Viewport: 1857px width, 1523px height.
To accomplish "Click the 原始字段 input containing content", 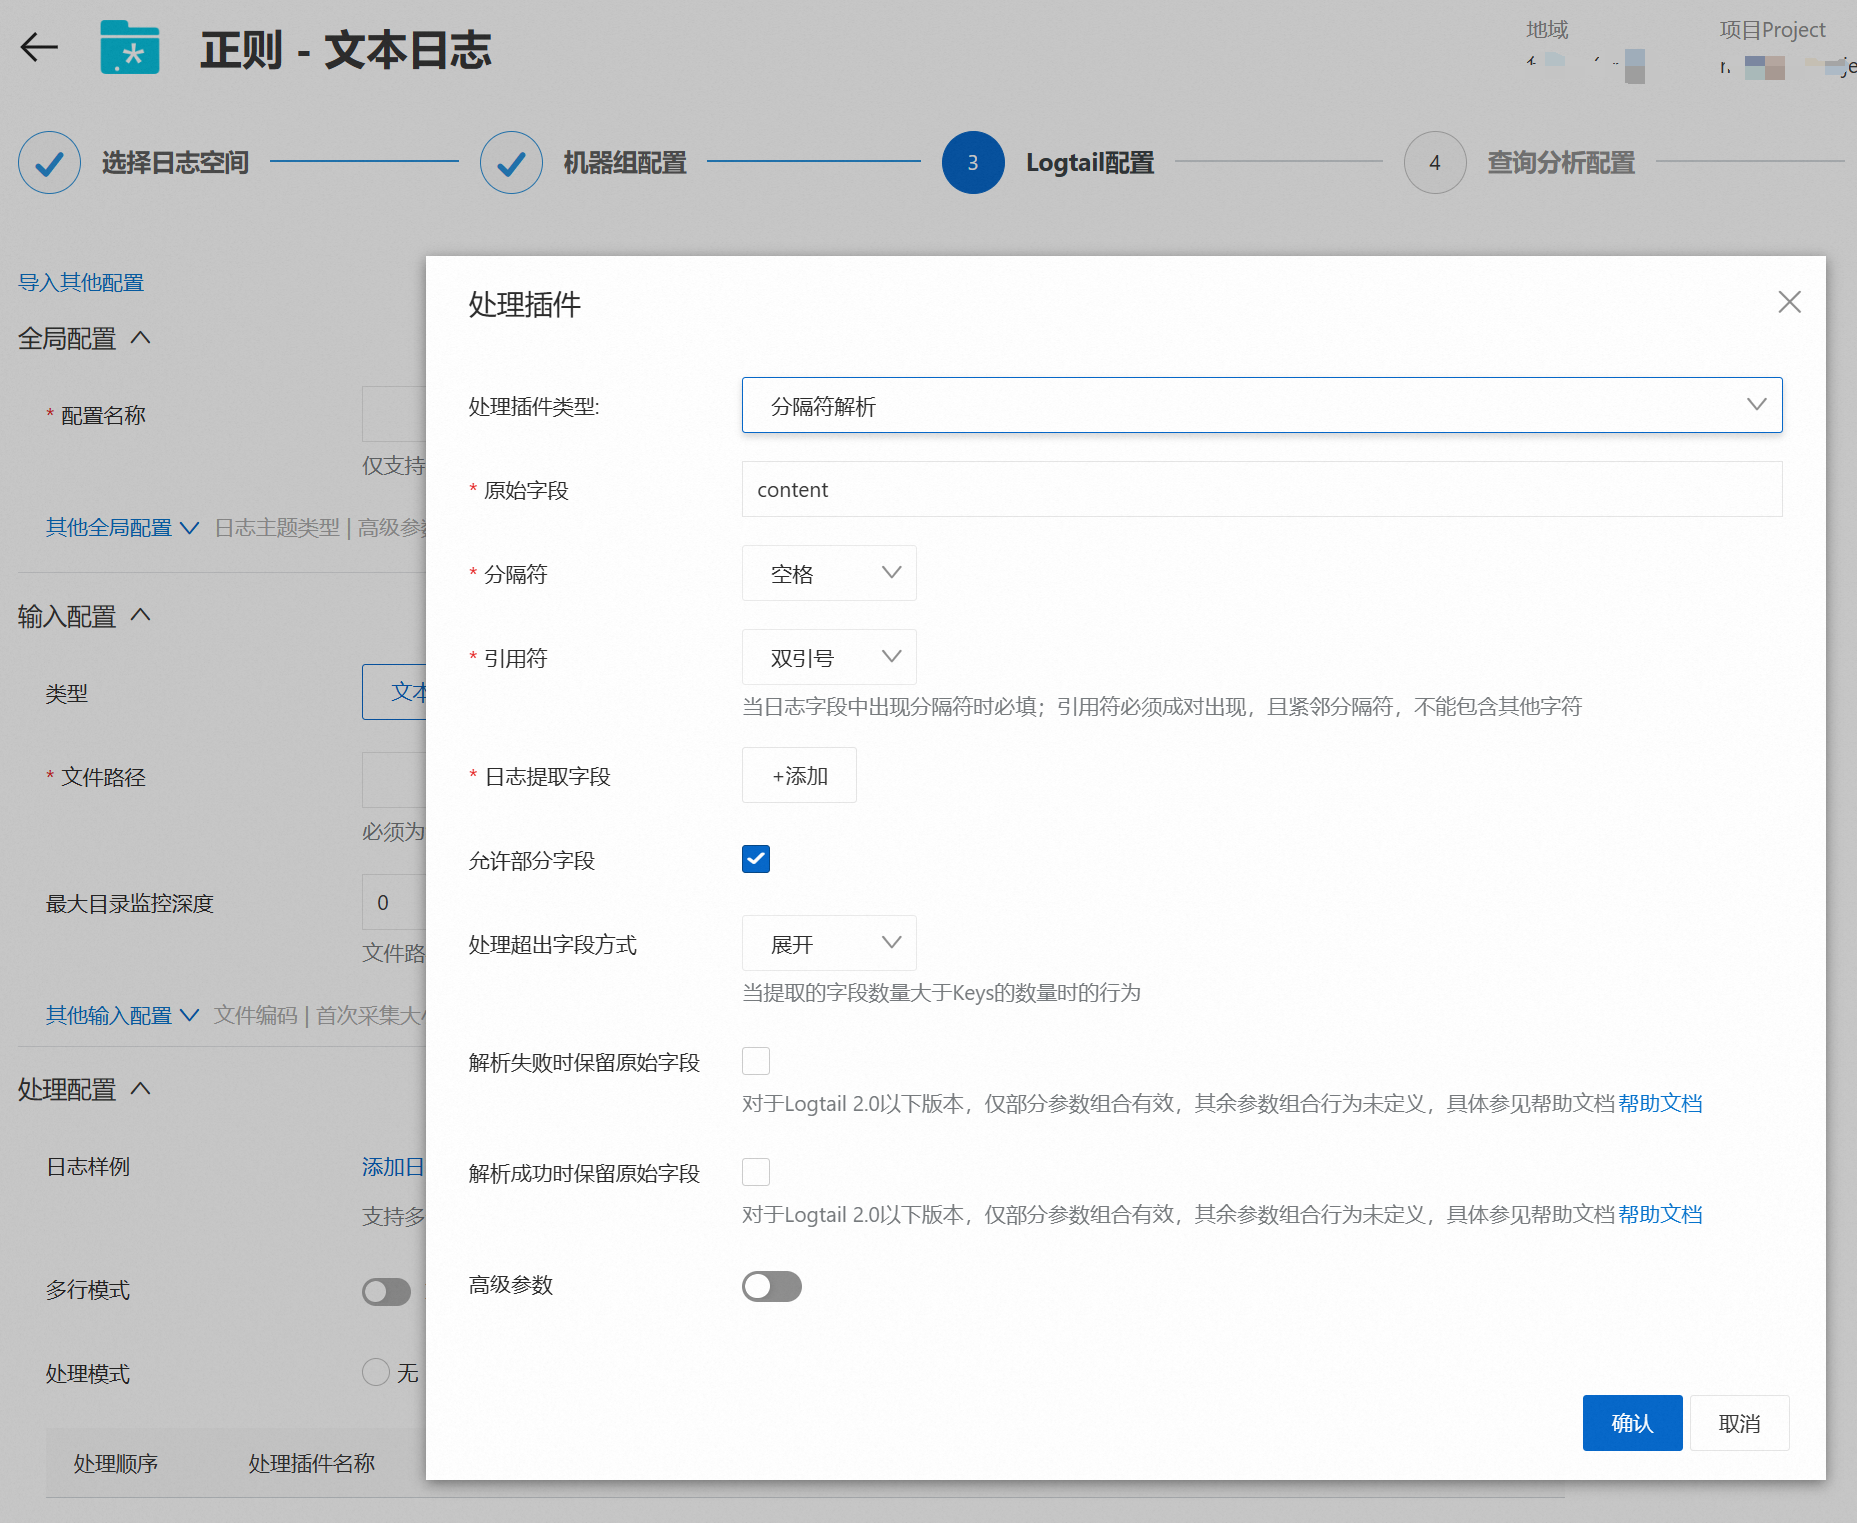I will (1262, 489).
